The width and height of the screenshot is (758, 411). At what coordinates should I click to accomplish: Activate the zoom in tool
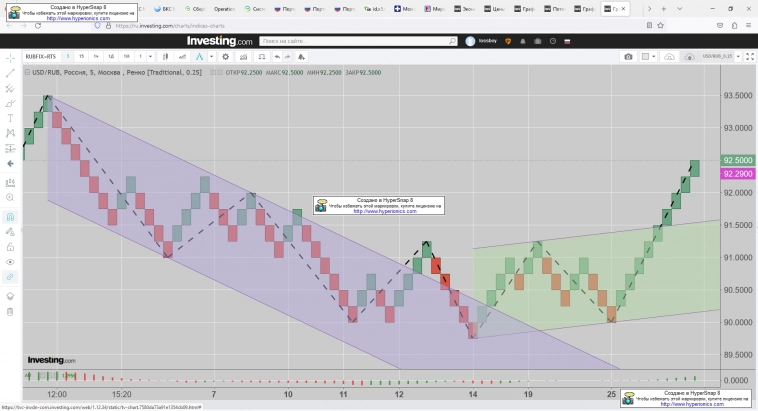(x=10, y=197)
